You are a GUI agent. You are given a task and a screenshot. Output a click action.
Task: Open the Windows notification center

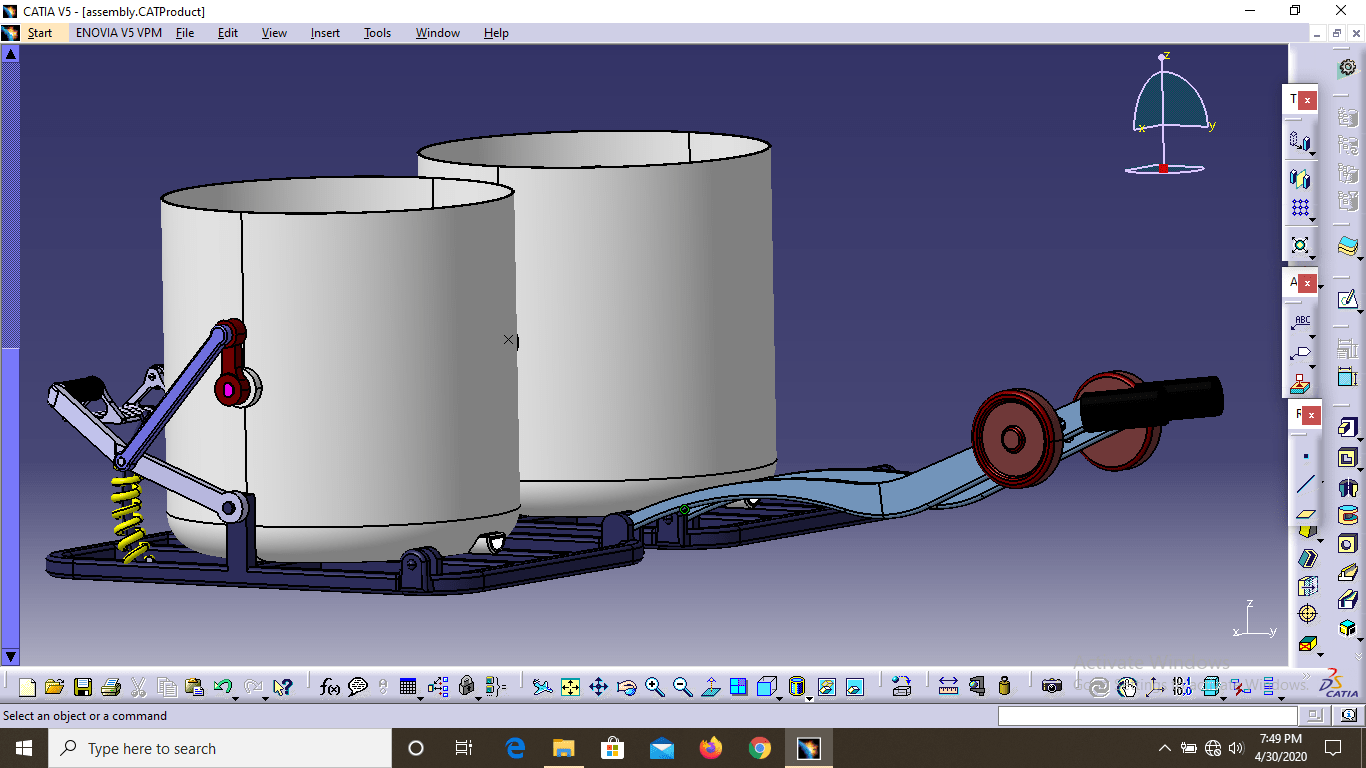tap(1332, 748)
